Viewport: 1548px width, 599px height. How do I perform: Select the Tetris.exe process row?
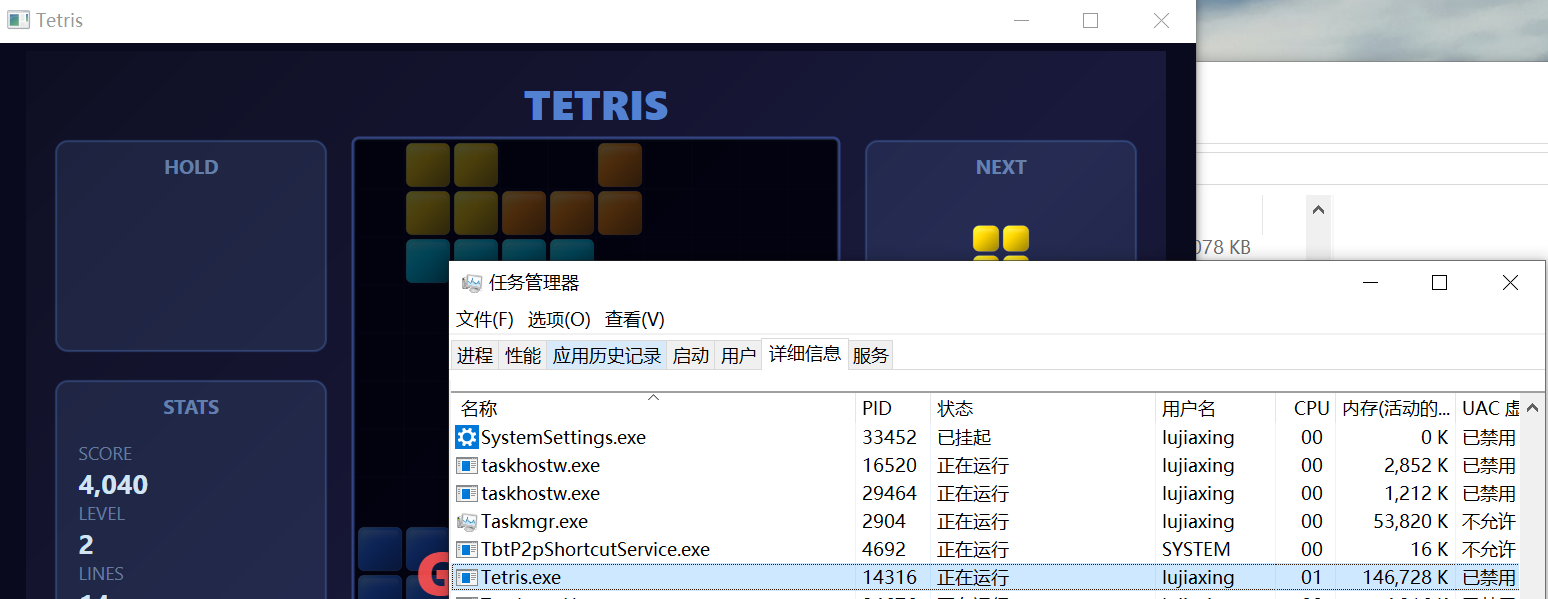pos(700,577)
